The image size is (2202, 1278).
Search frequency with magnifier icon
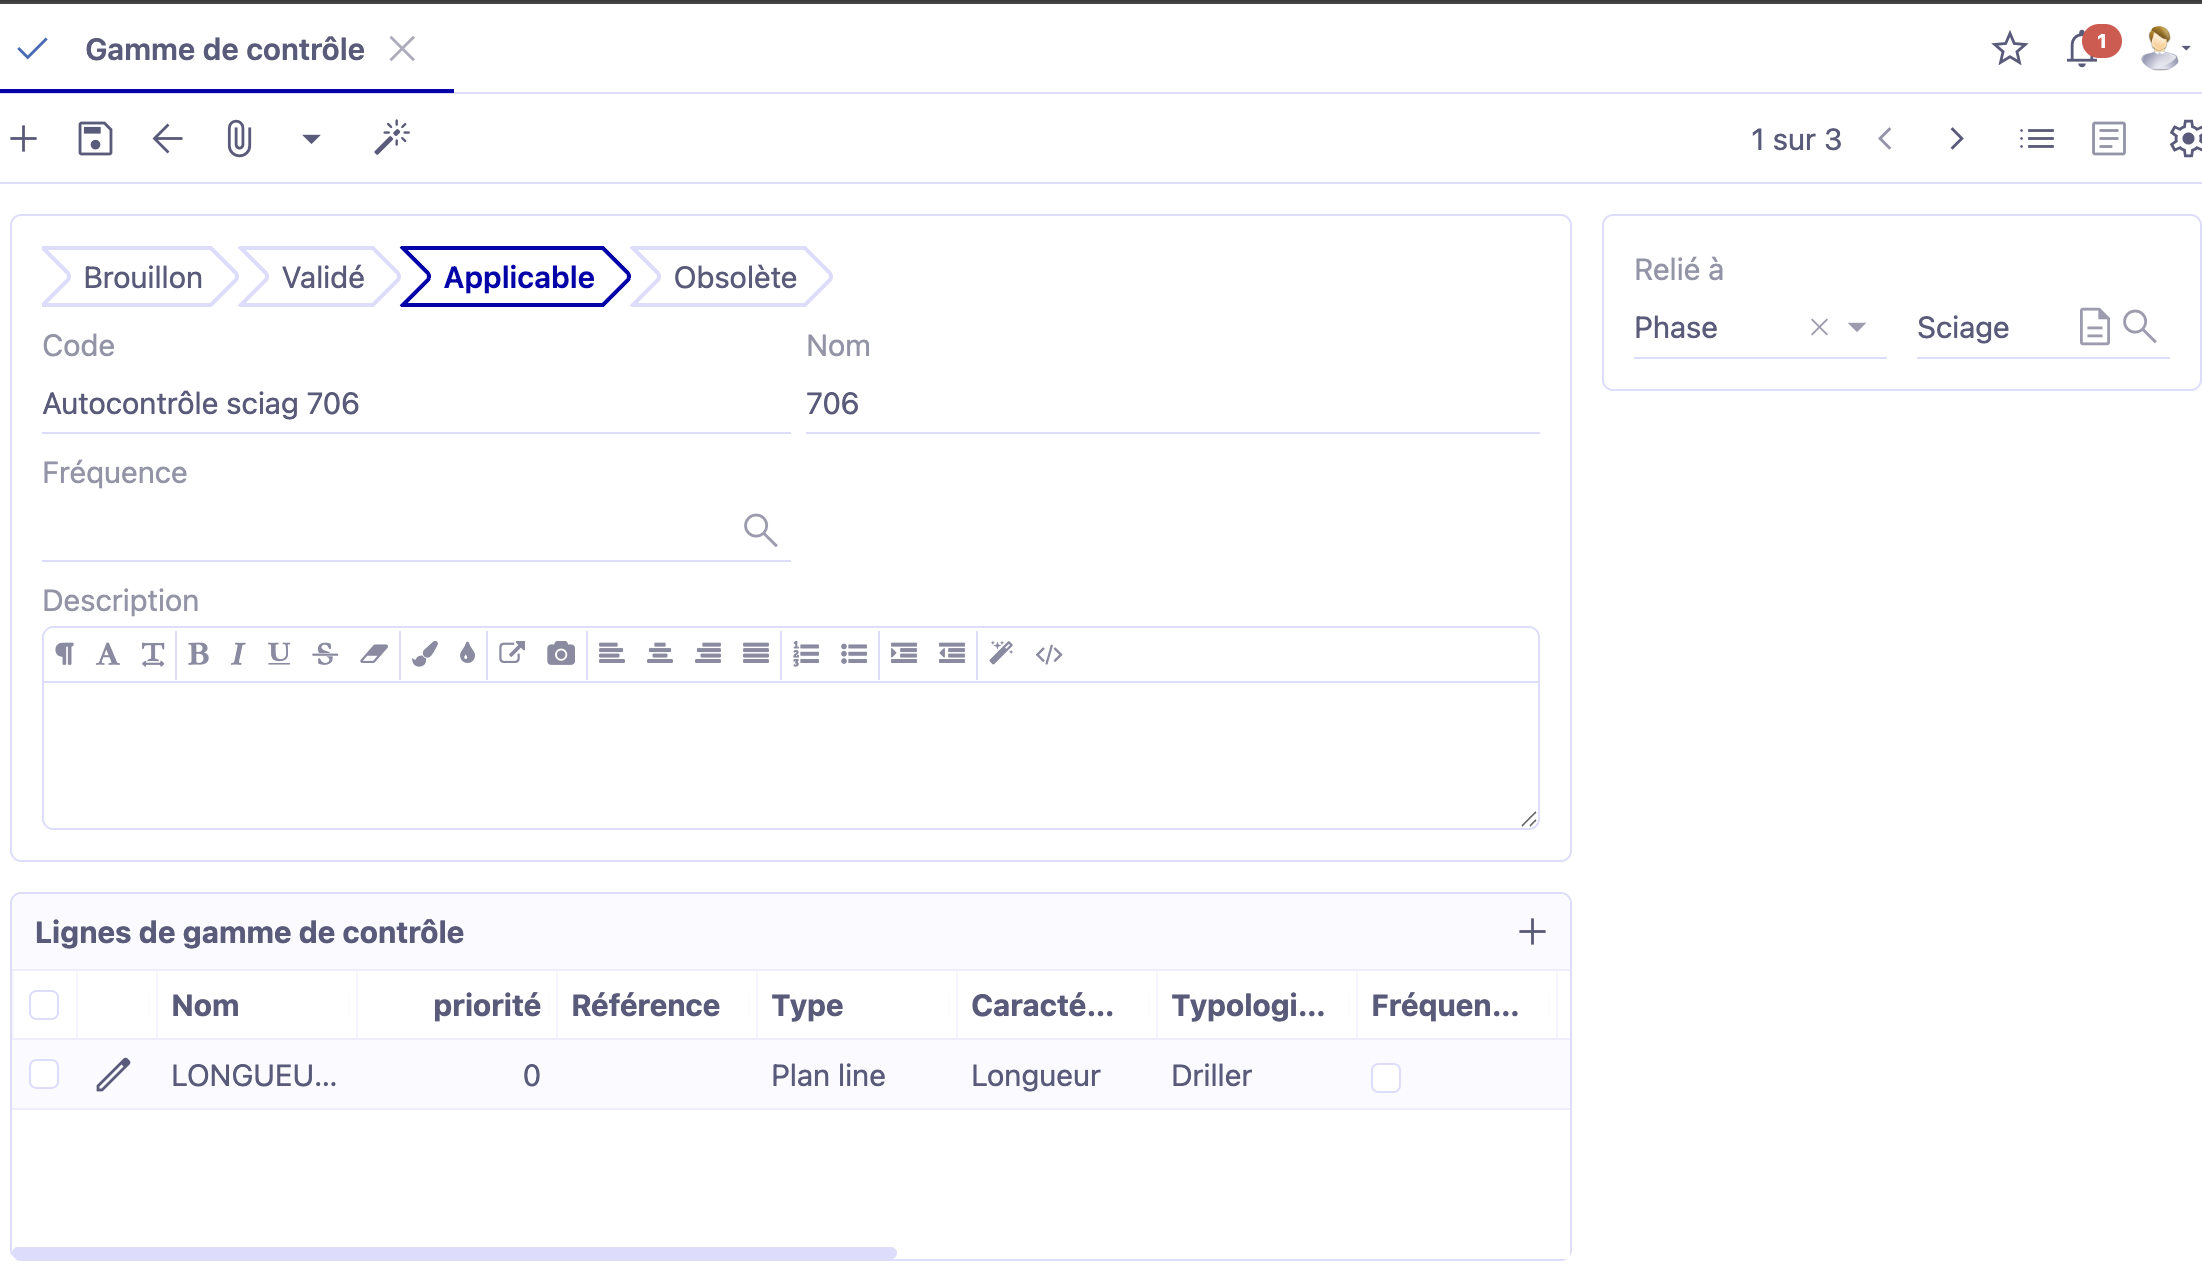pos(760,529)
